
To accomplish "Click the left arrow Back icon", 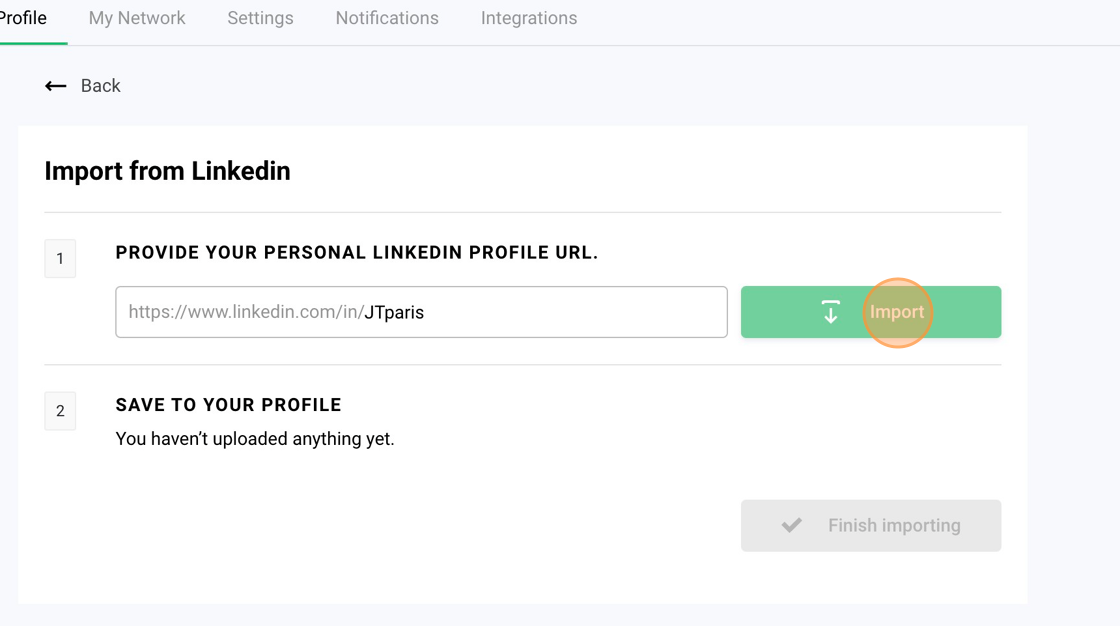I will [56, 86].
